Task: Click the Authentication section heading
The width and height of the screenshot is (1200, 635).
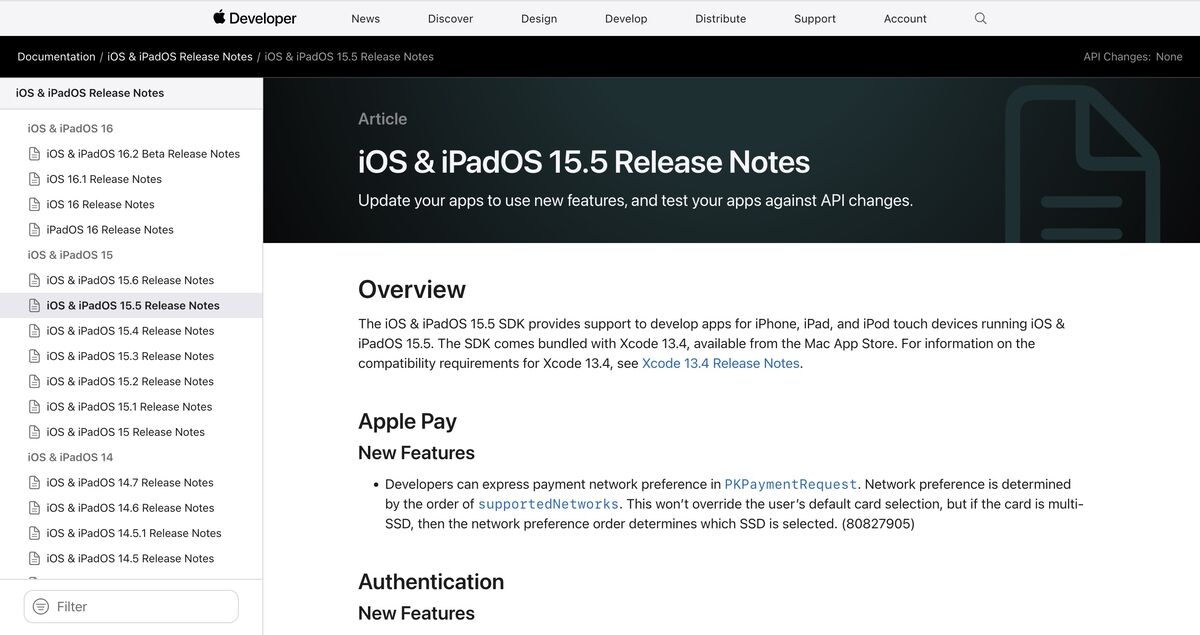Action: tap(431, 582)
